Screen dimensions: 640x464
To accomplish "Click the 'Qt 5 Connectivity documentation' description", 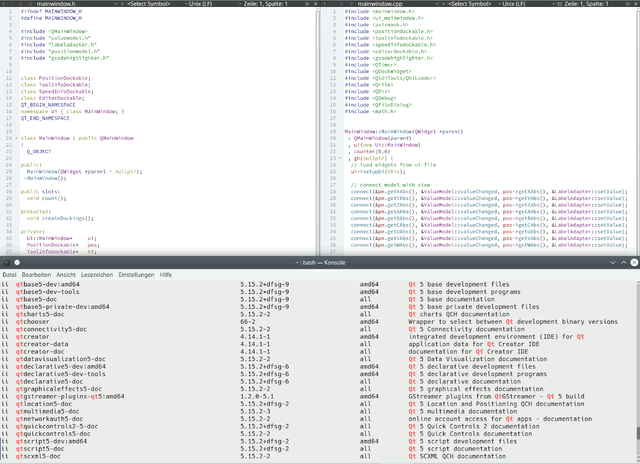I will point(467,329).
